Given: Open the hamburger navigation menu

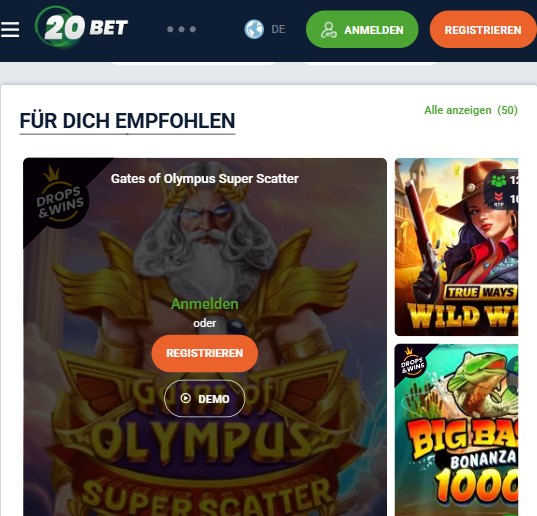Looking at the screenshot, I should pos(10,29).
